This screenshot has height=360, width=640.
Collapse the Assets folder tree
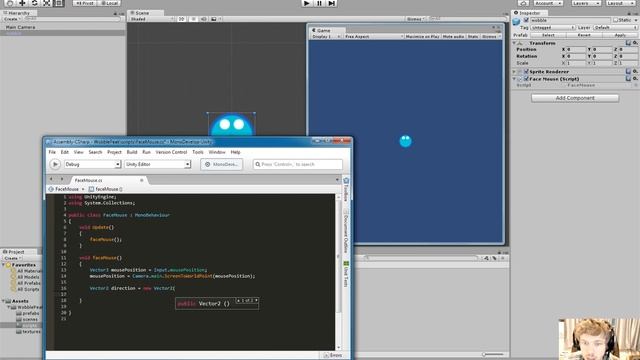[x=3, y=301]
